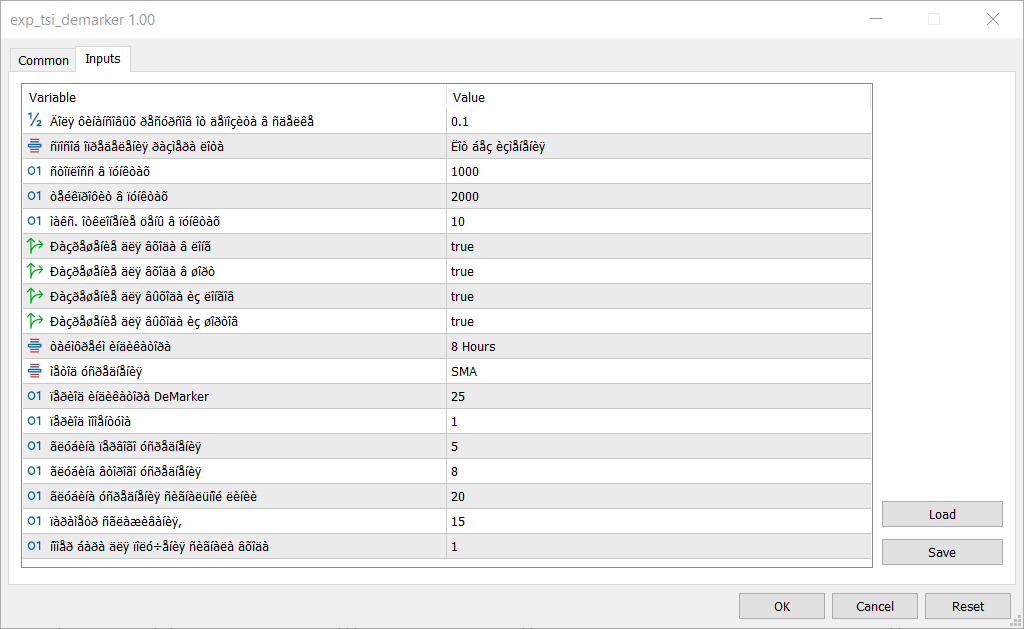Click the Variable column header
The height and width of the screenshot is (629, 1024).
tap(234, 97)
